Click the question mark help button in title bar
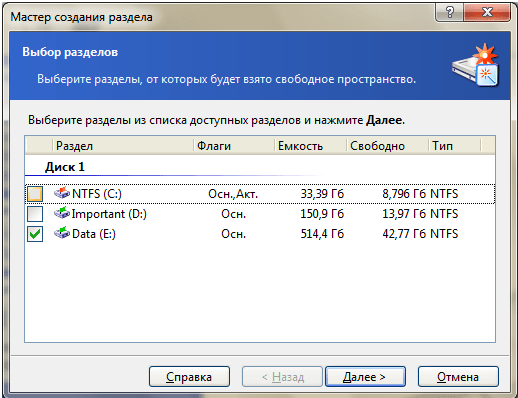The image size is (518, 398). pyautogui.click(x=449, y=13)
